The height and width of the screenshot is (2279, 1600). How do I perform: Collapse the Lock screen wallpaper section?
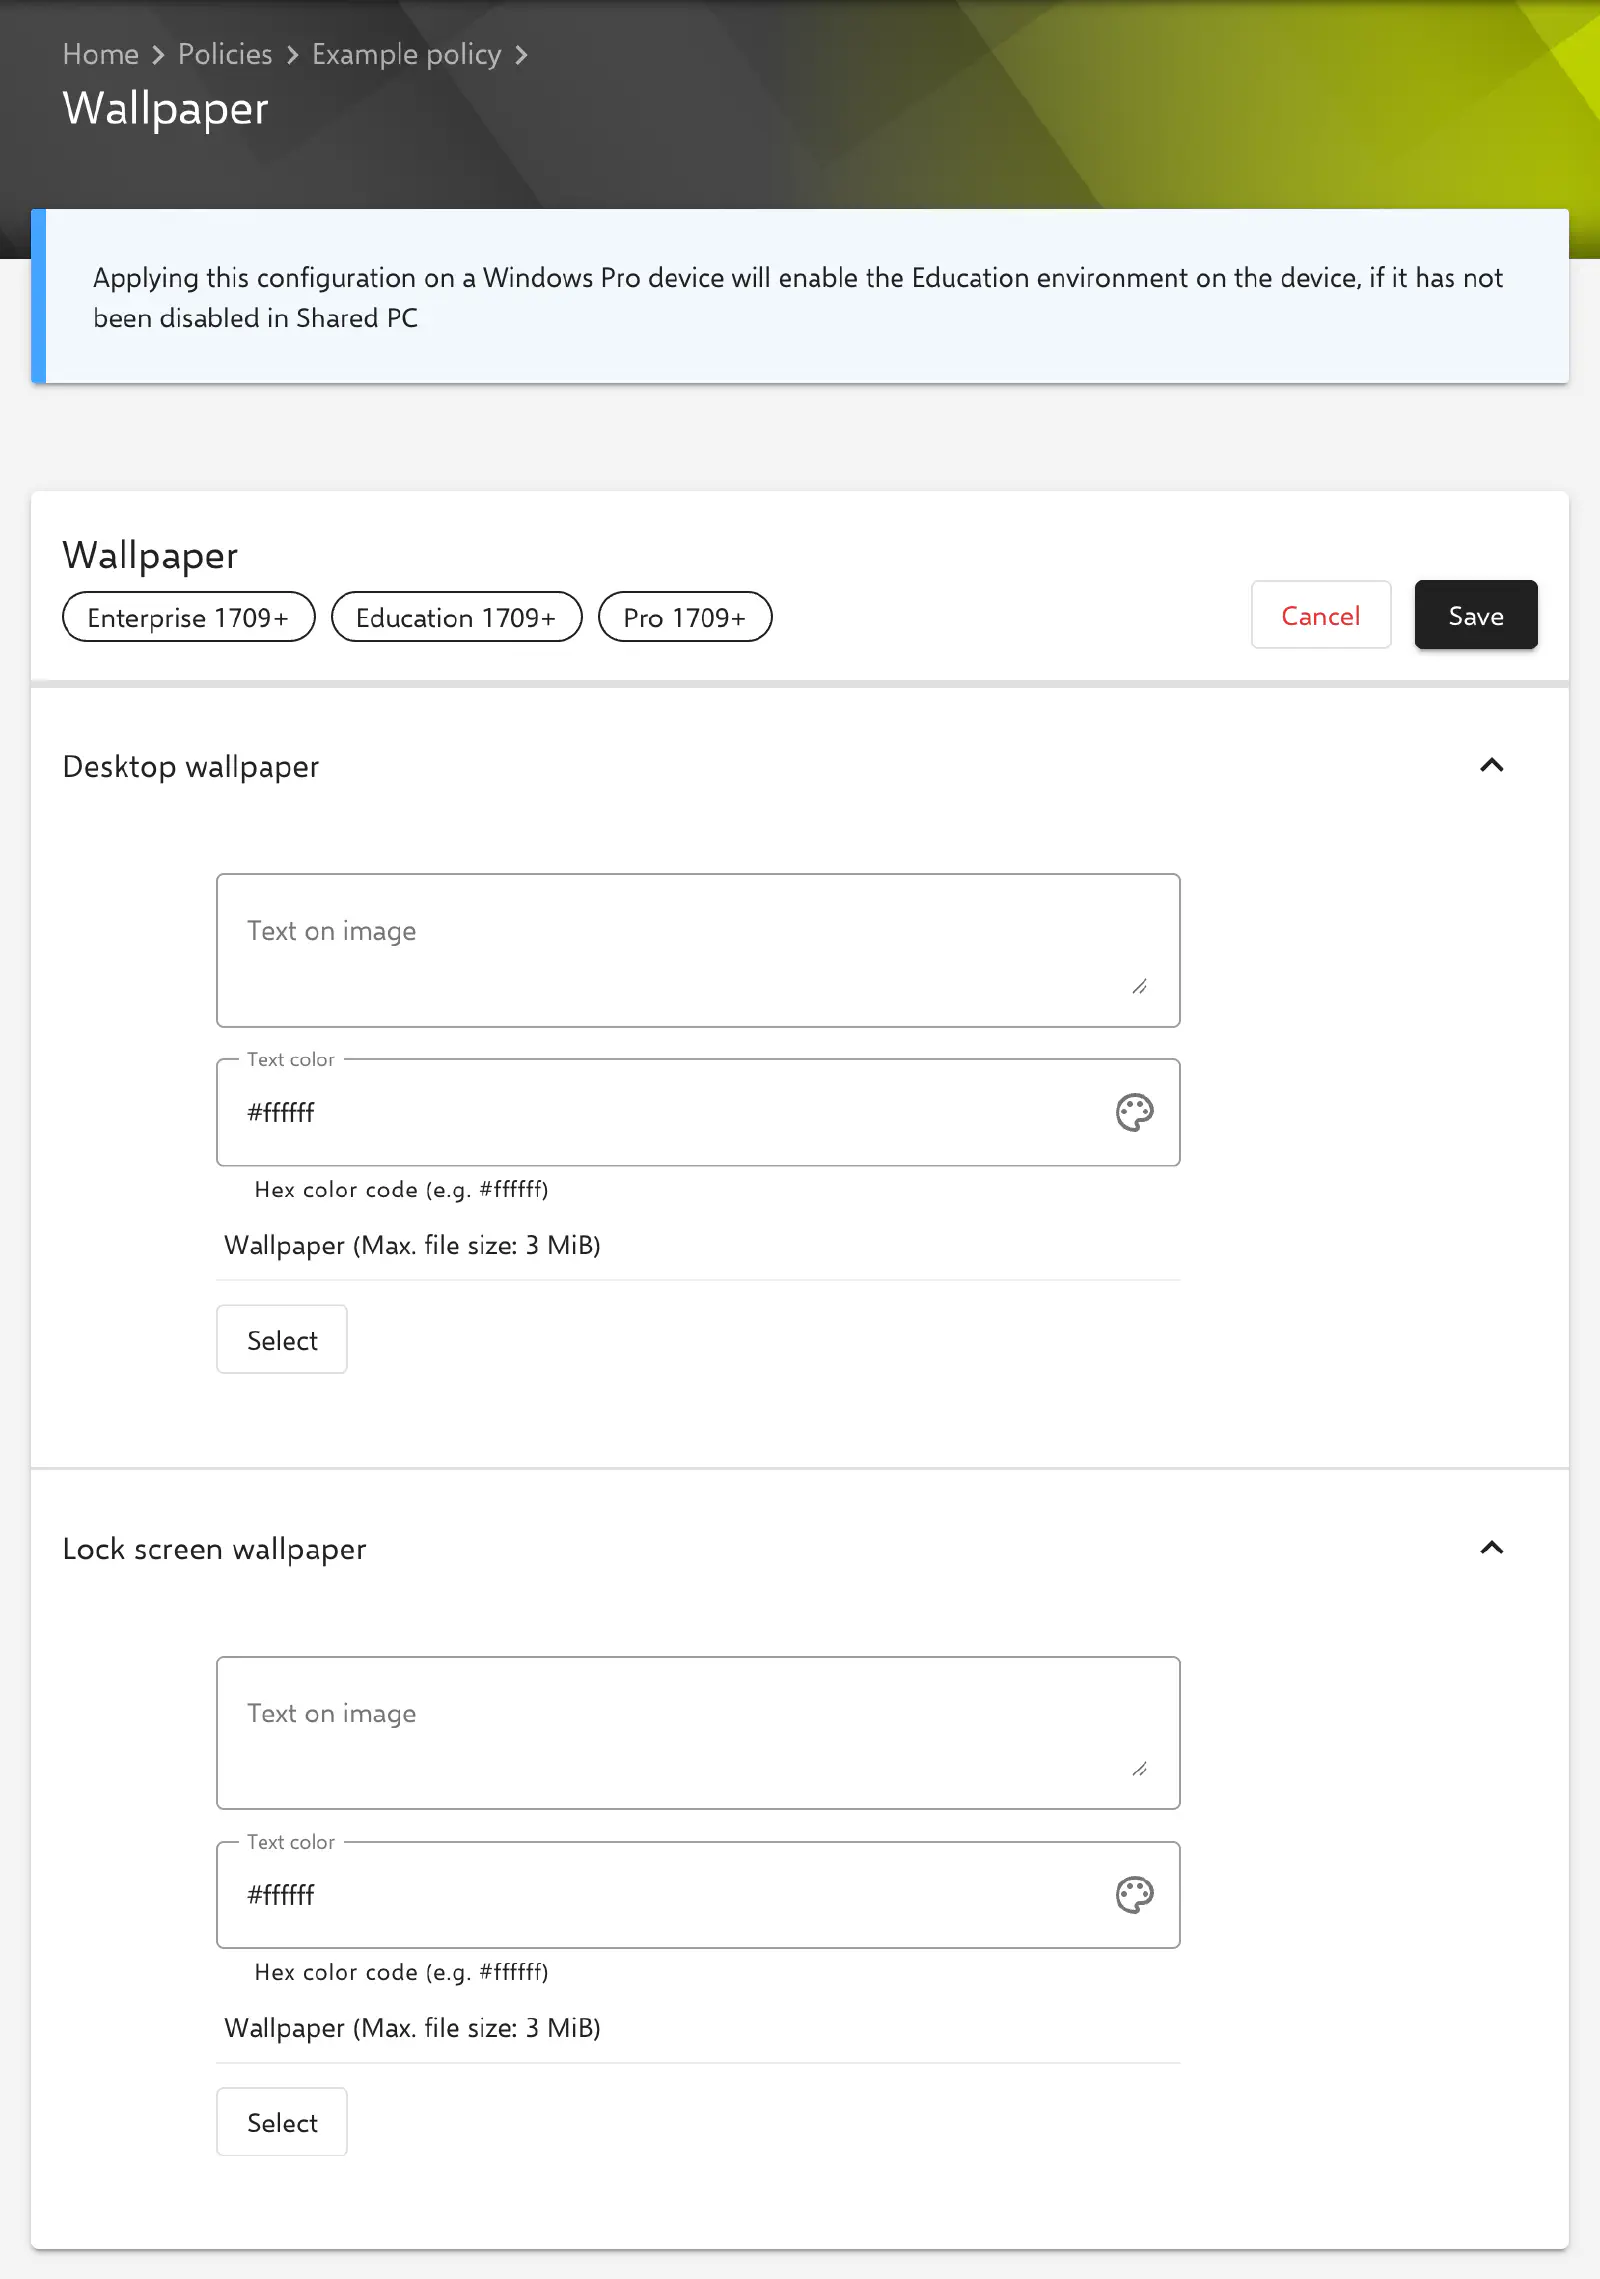(1491, 1549)
